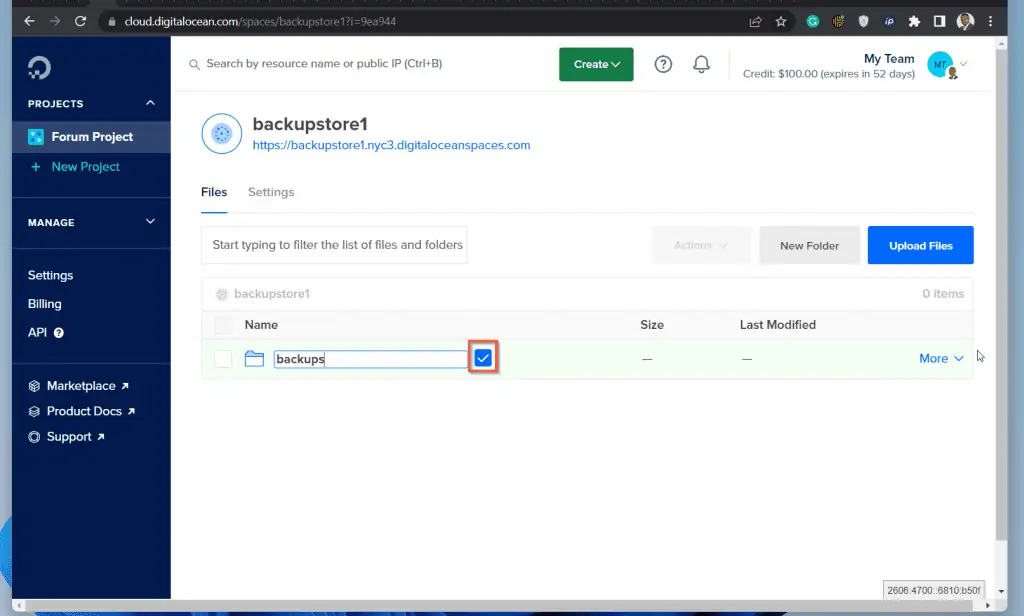Collapse the PROJECTS section
The height and width of the screenshot is (616, 1024).
coord(150,103)
